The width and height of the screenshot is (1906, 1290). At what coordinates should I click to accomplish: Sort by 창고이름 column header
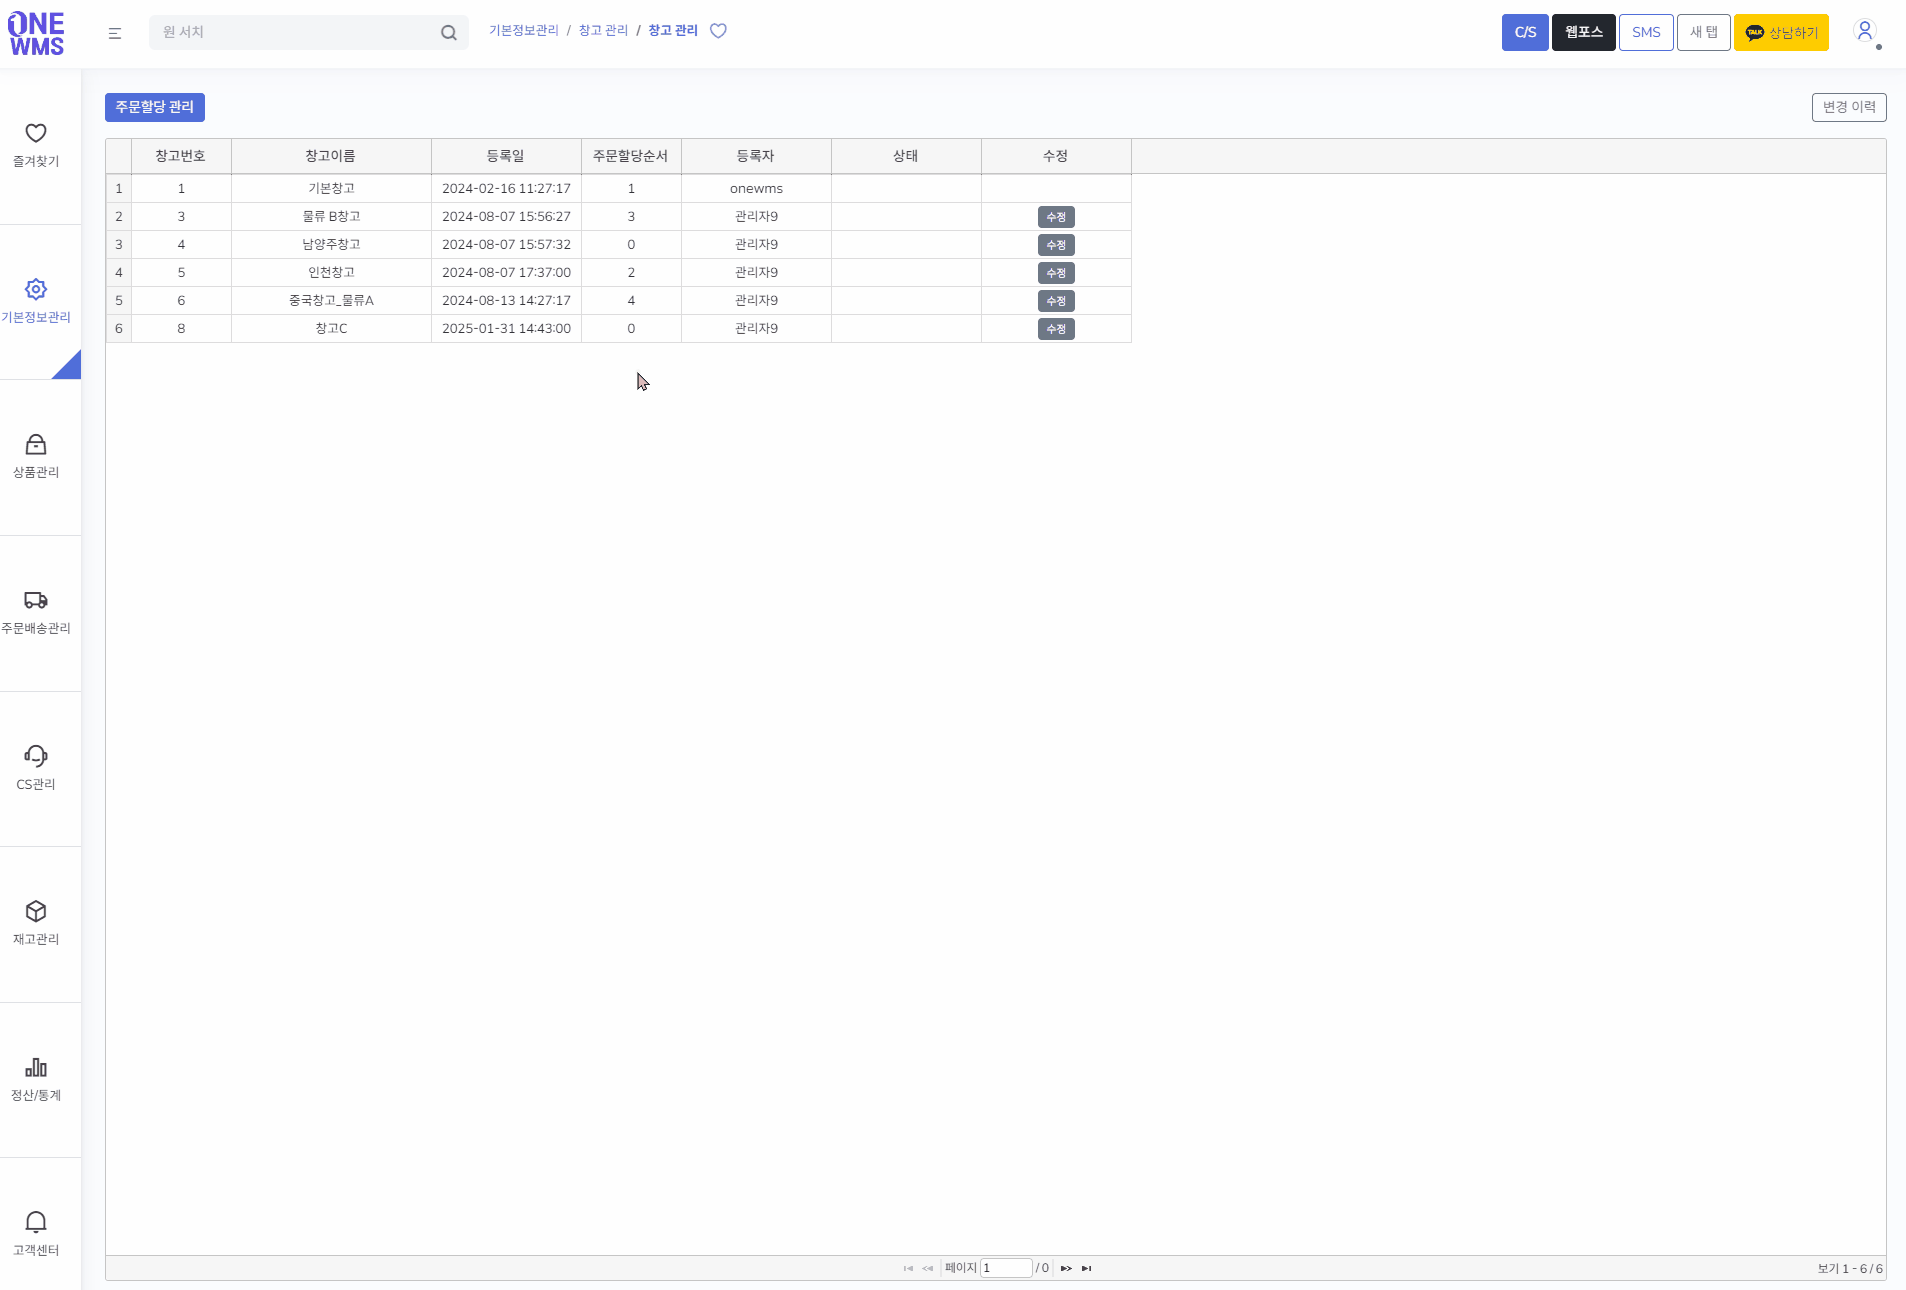[331, 156]
